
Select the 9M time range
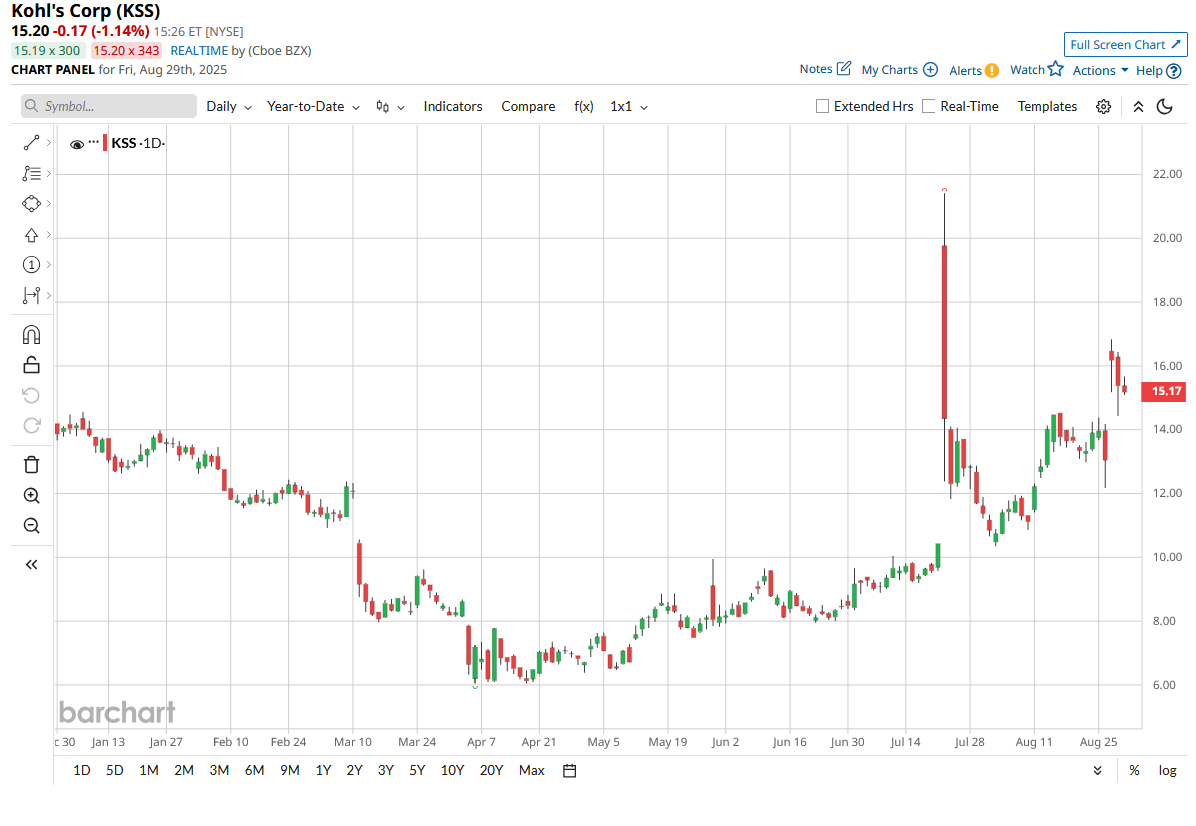coord(289,770)
